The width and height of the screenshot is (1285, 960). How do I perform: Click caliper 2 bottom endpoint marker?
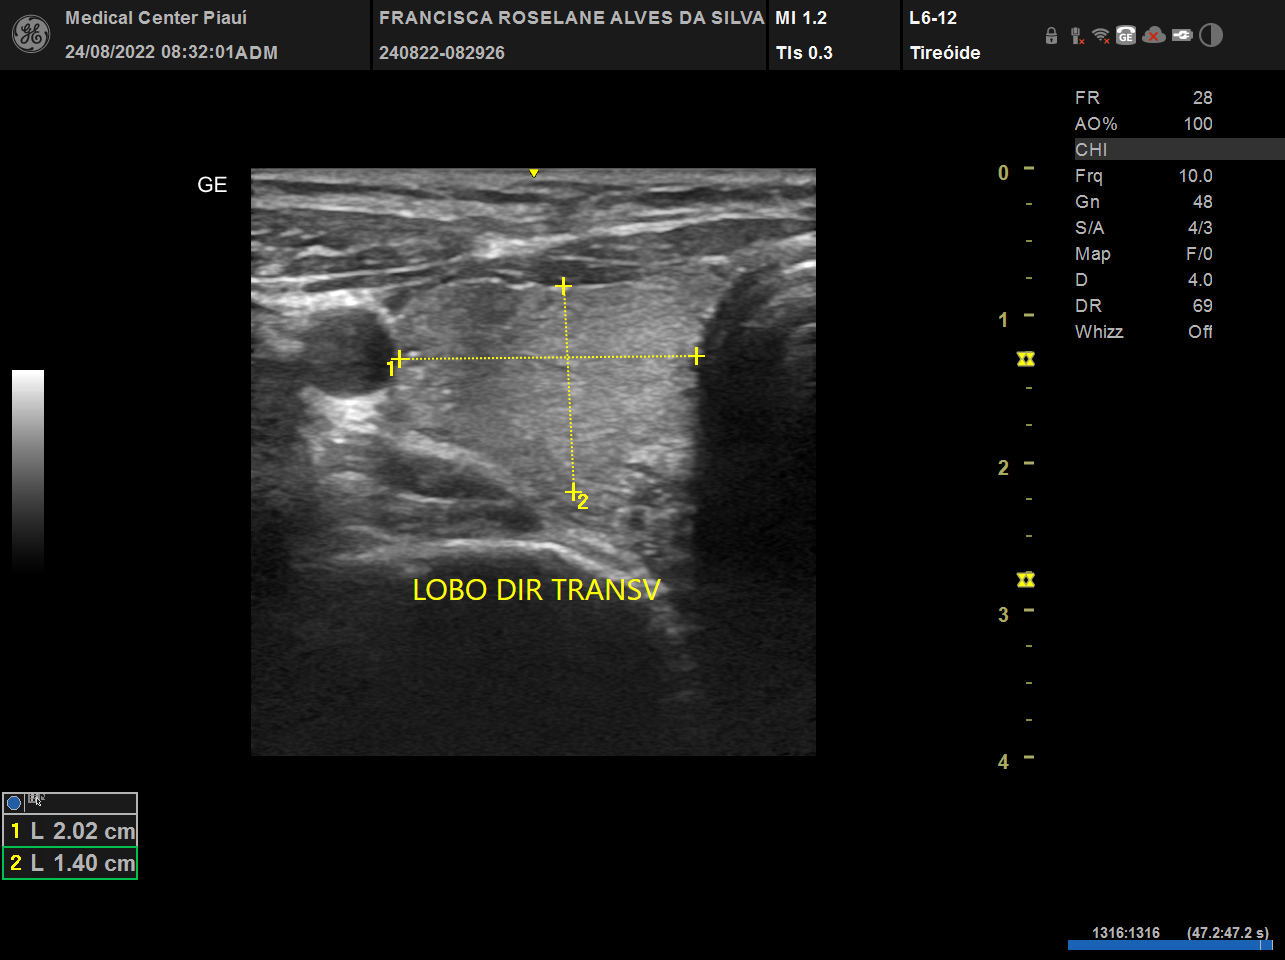pos(573,492)
